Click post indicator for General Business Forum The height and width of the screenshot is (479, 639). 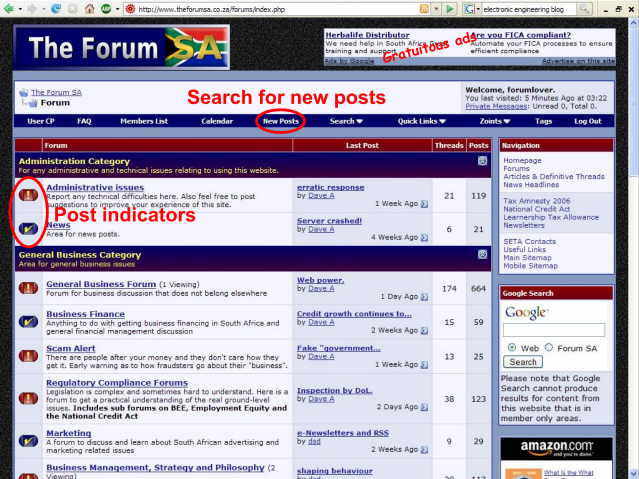pos(28,288)
